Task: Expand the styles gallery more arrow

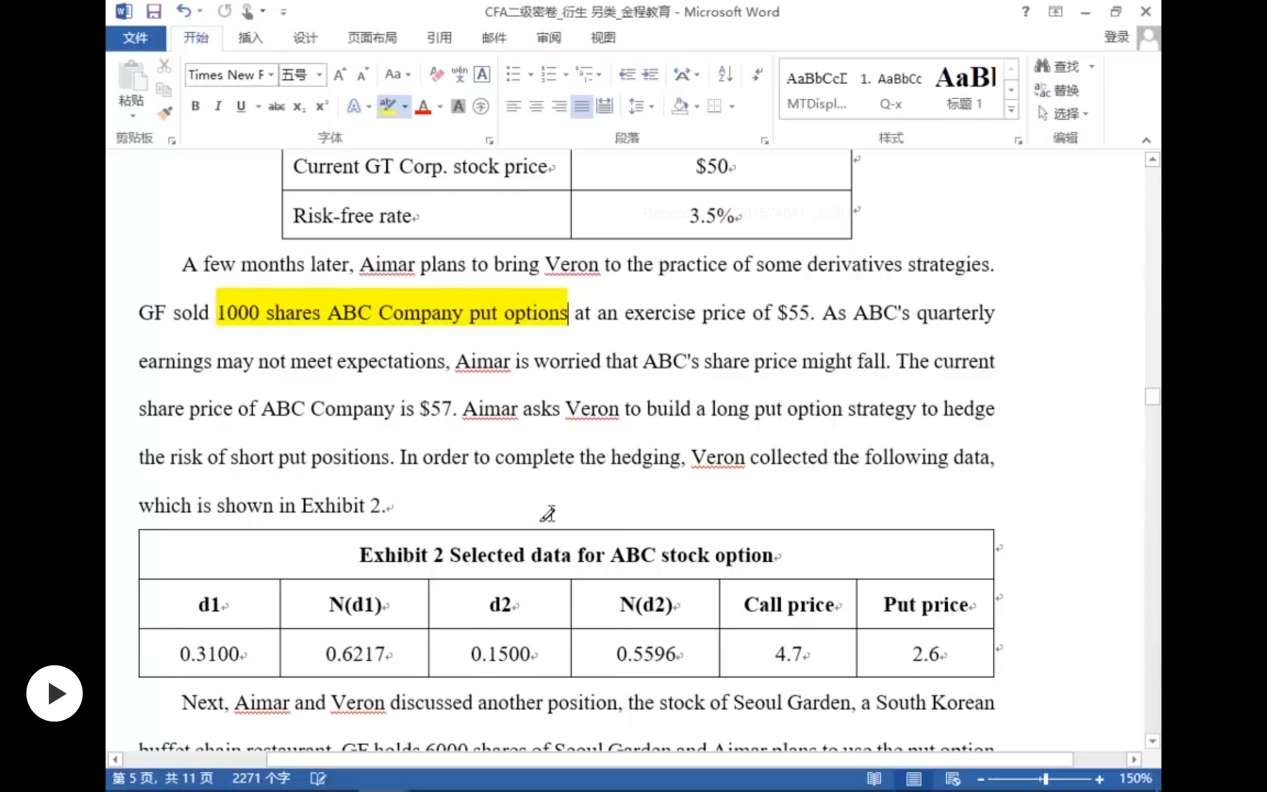Action: pyautogui.click(x=1011, y=111)
